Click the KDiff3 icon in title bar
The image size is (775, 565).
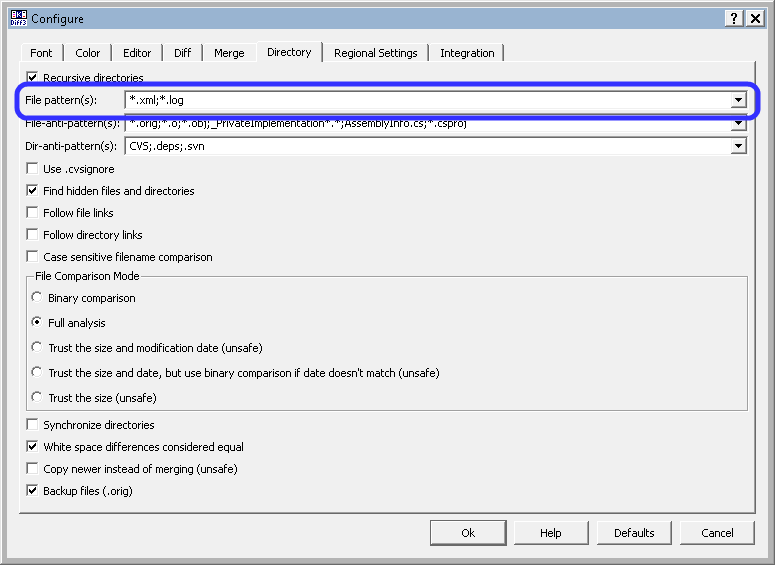pyautogui.click(x=17, y=18)
